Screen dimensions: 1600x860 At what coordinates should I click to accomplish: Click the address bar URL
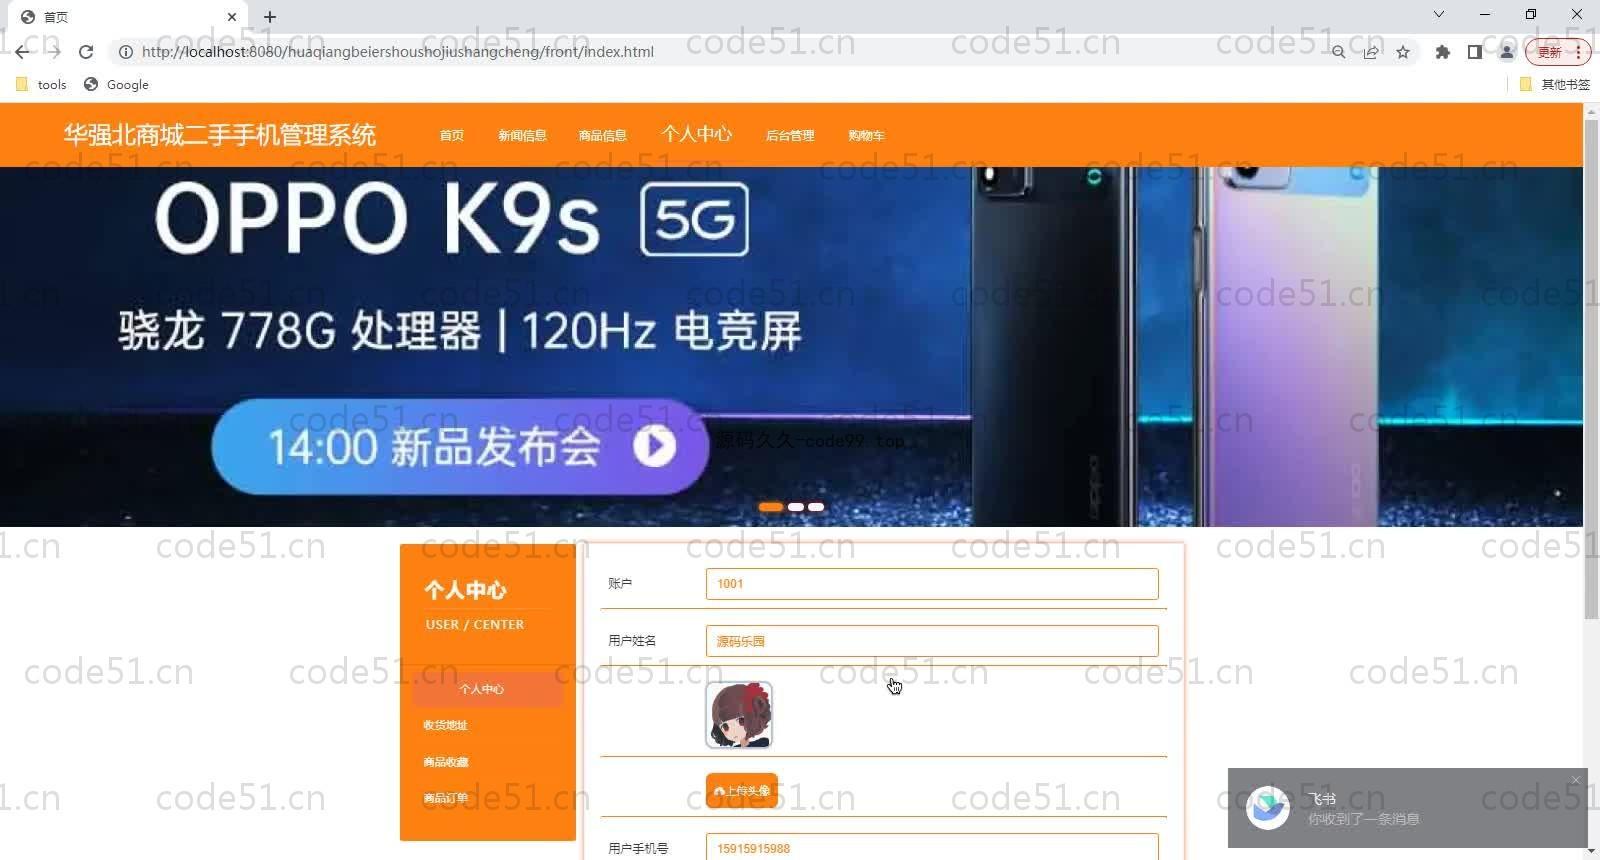click(x=398, y=52)
